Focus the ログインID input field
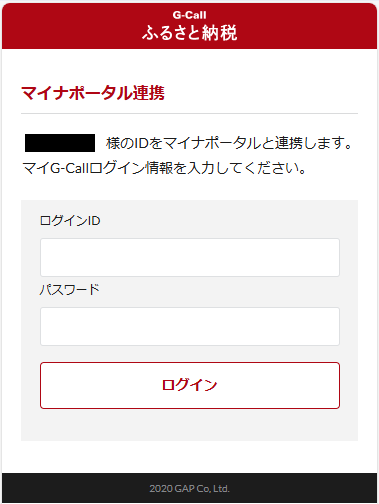 (x=190, y=257)
